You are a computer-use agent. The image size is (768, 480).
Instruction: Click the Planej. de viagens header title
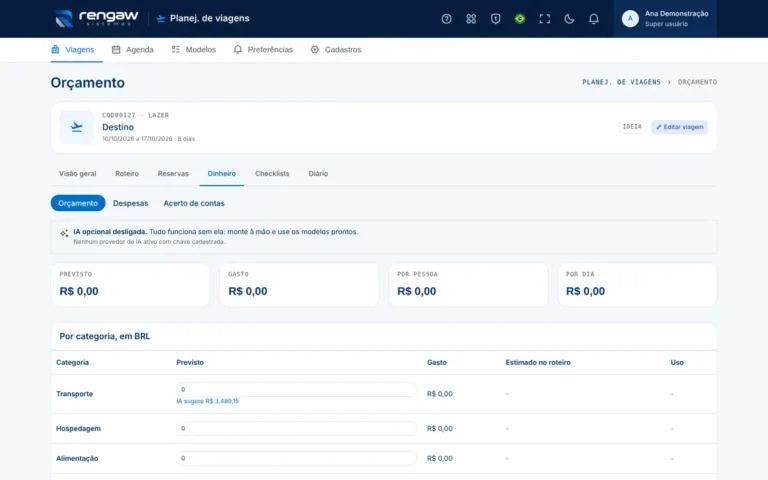pos(210,19)
